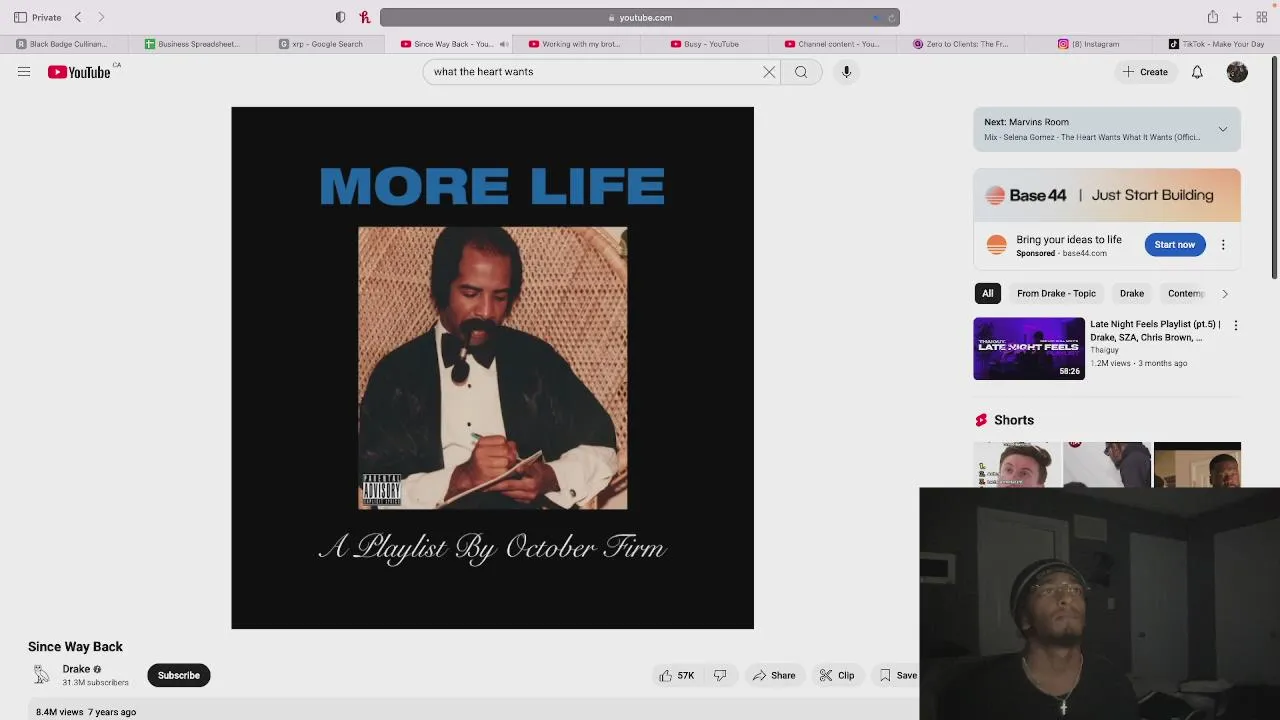Viewport: 1280px width, 720px height.
Task: Save the video to a playlist
Action: point(898,675)
